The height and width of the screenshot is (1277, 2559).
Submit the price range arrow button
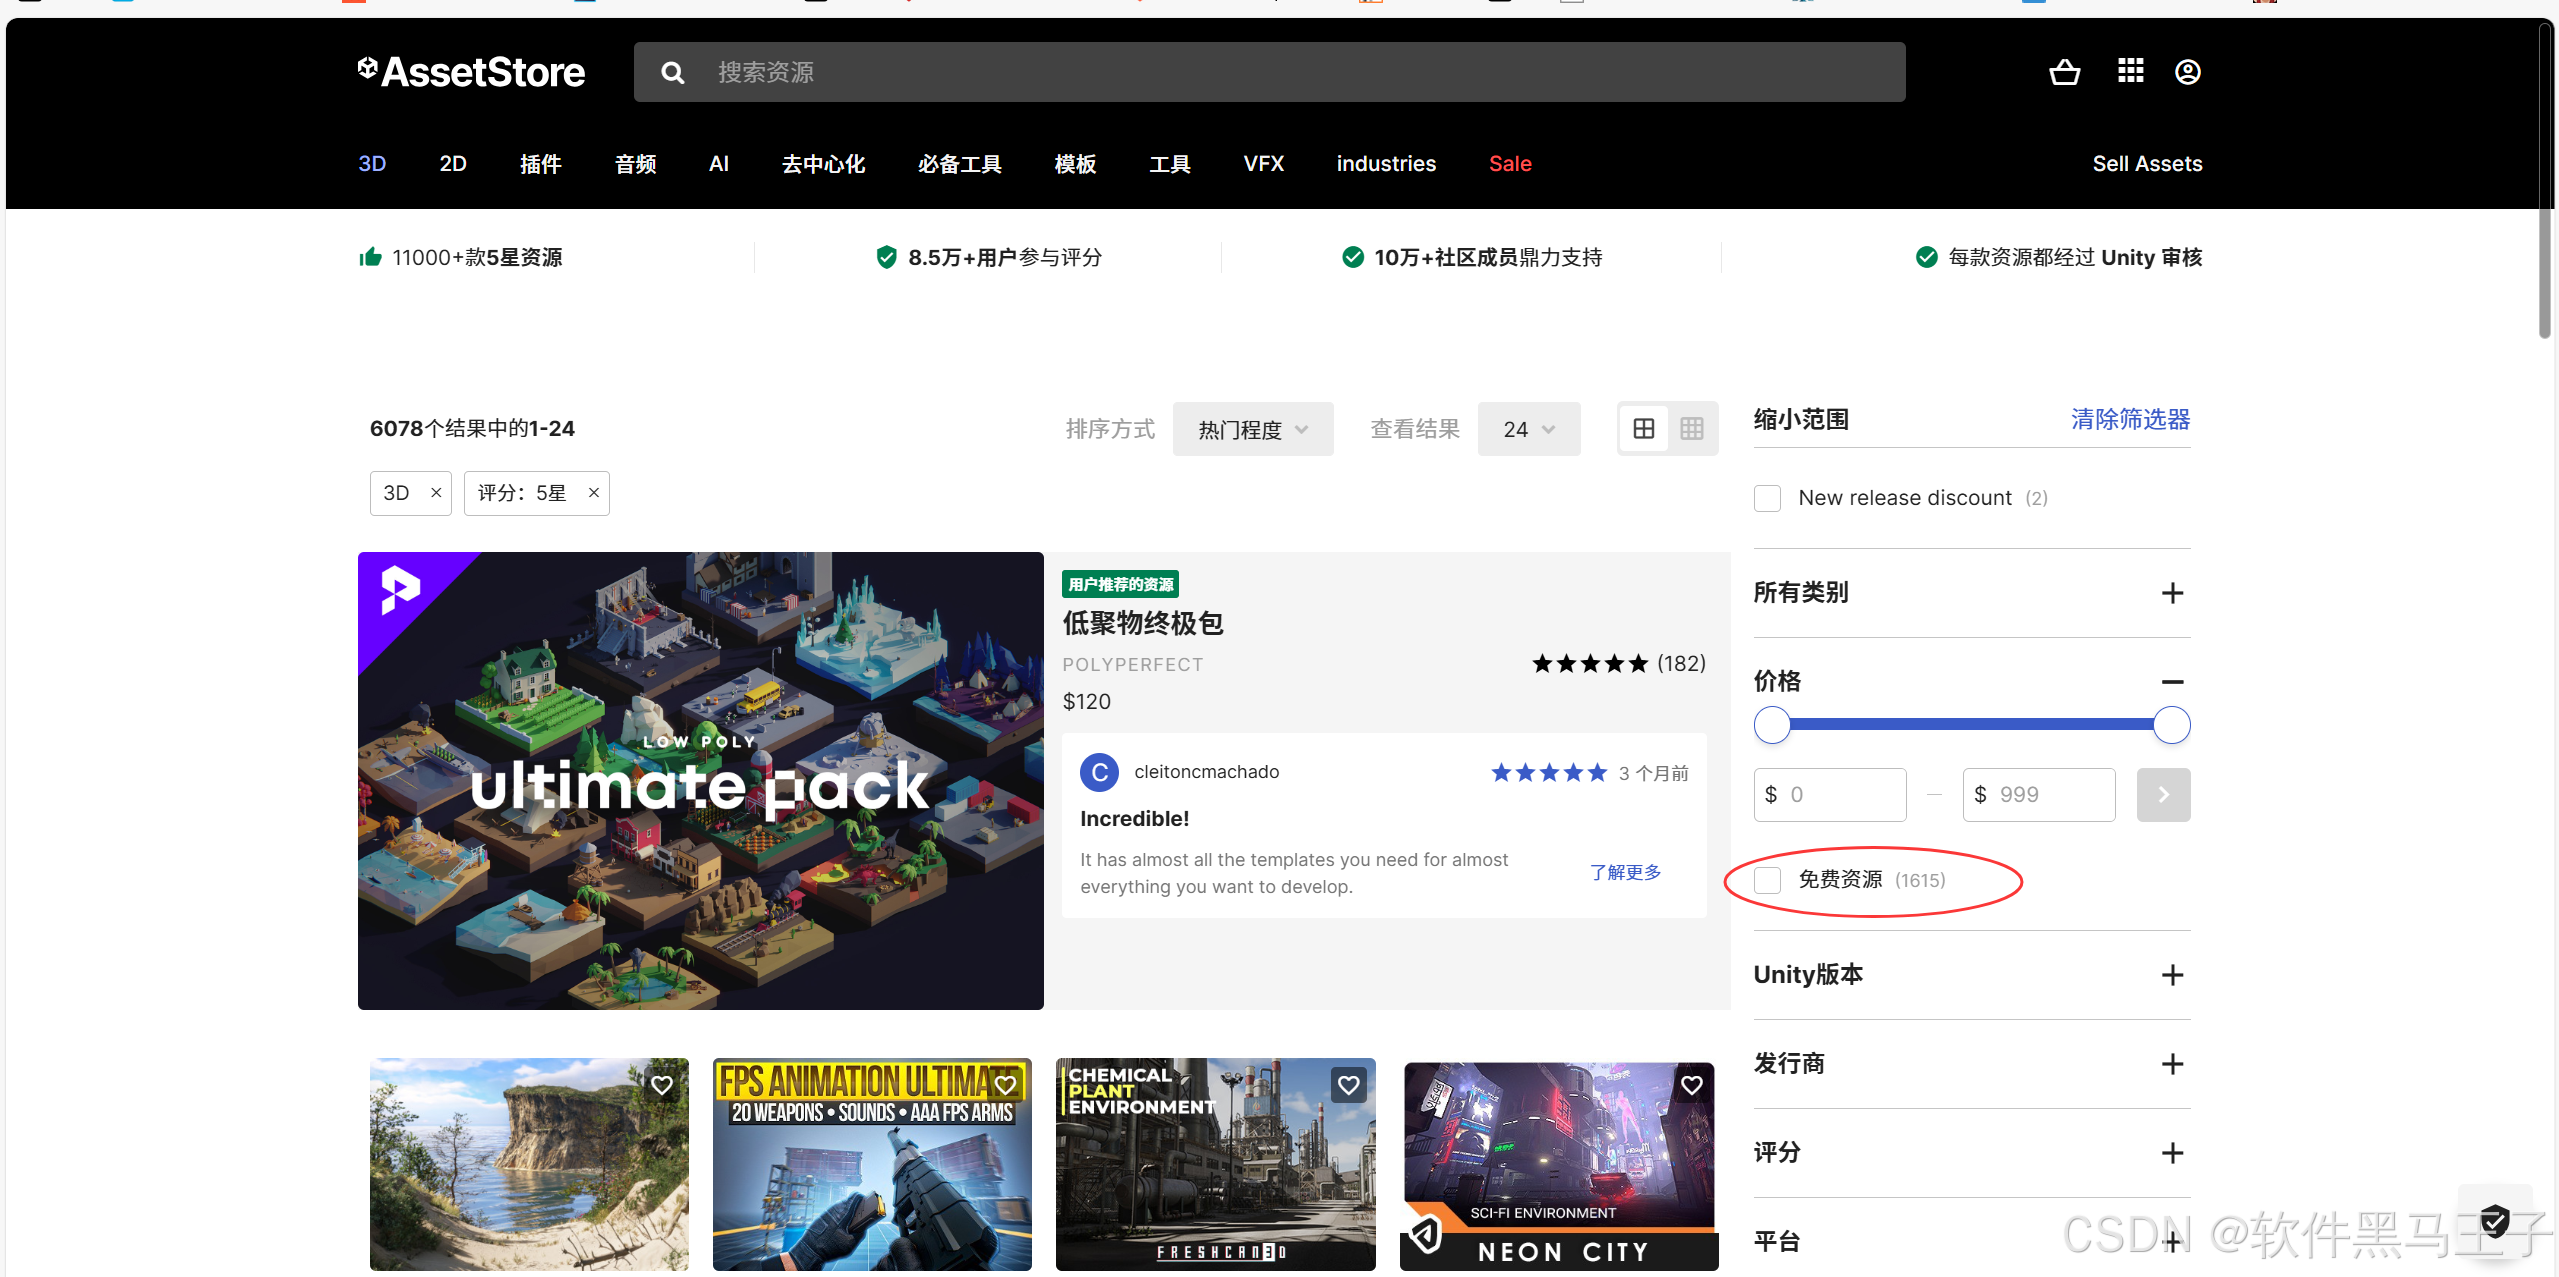click(2163, 795)
